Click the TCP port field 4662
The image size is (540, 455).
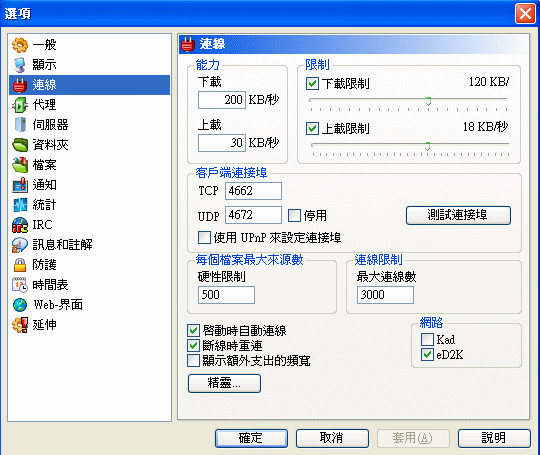tap(253, 191)
